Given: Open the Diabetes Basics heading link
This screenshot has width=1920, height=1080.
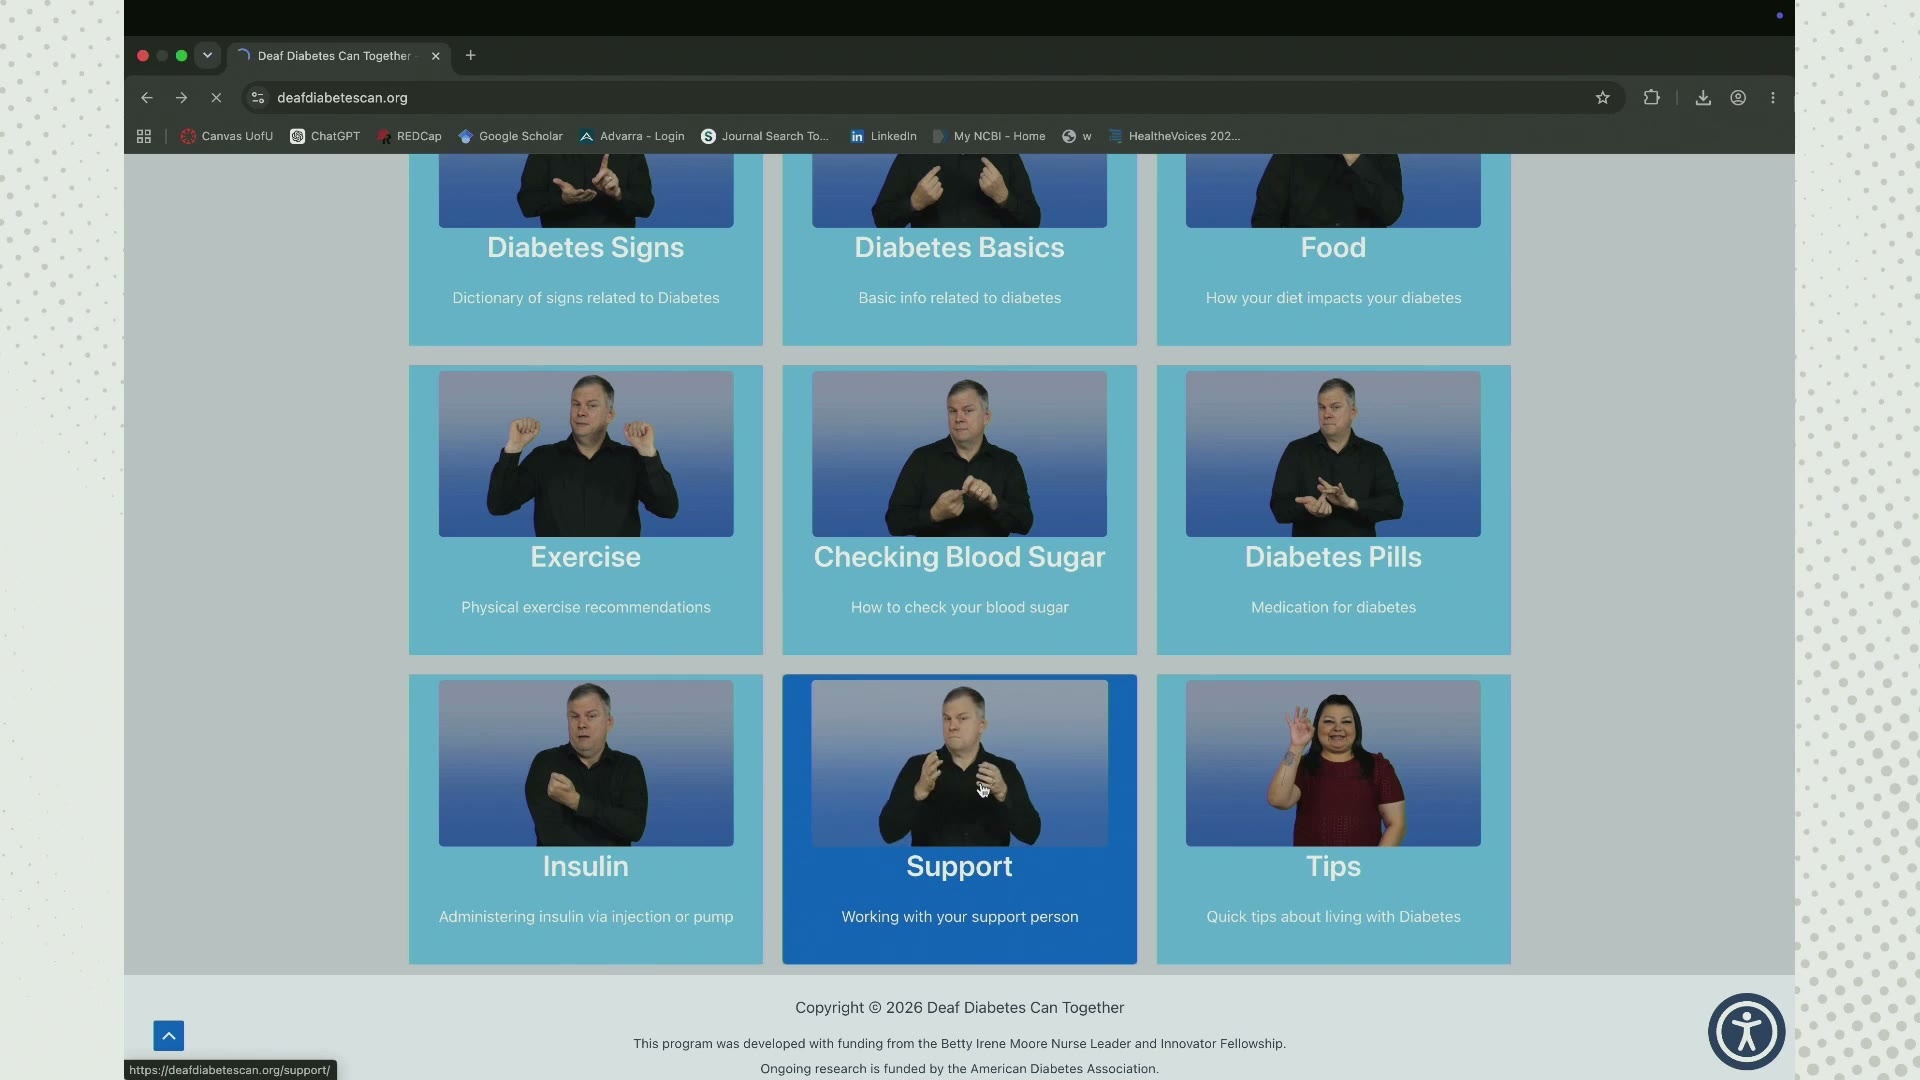Looking at the screenshot, I should pyautogui.click(x=960, y=248).
